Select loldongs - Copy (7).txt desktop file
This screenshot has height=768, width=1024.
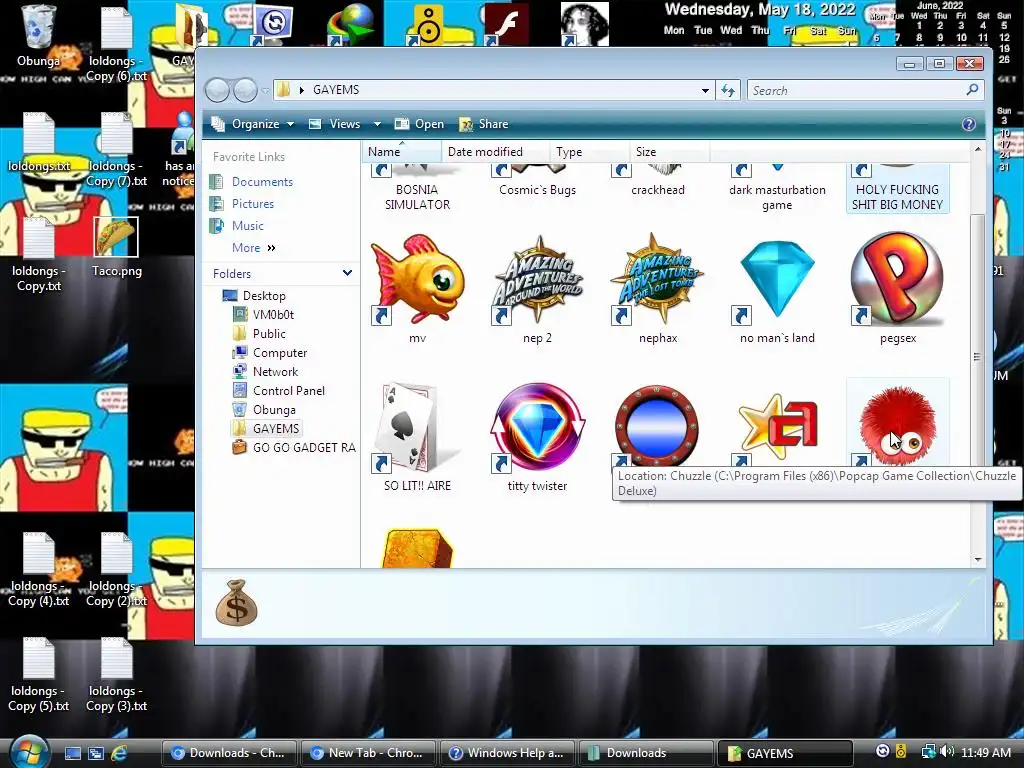(x=116, y=149)
